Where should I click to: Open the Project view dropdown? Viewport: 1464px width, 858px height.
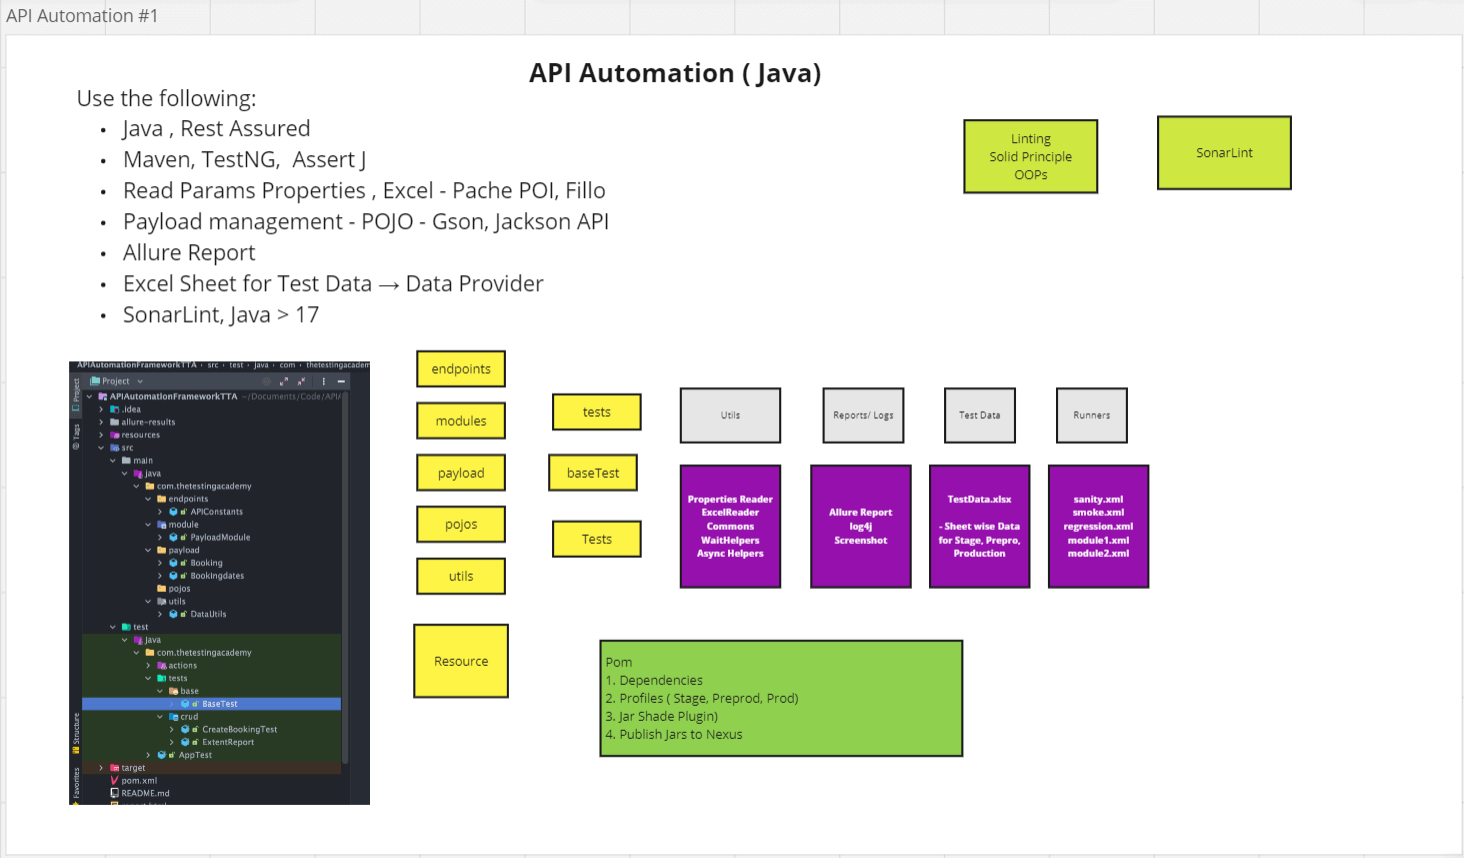pyautogui.click(x=140, y=381)
